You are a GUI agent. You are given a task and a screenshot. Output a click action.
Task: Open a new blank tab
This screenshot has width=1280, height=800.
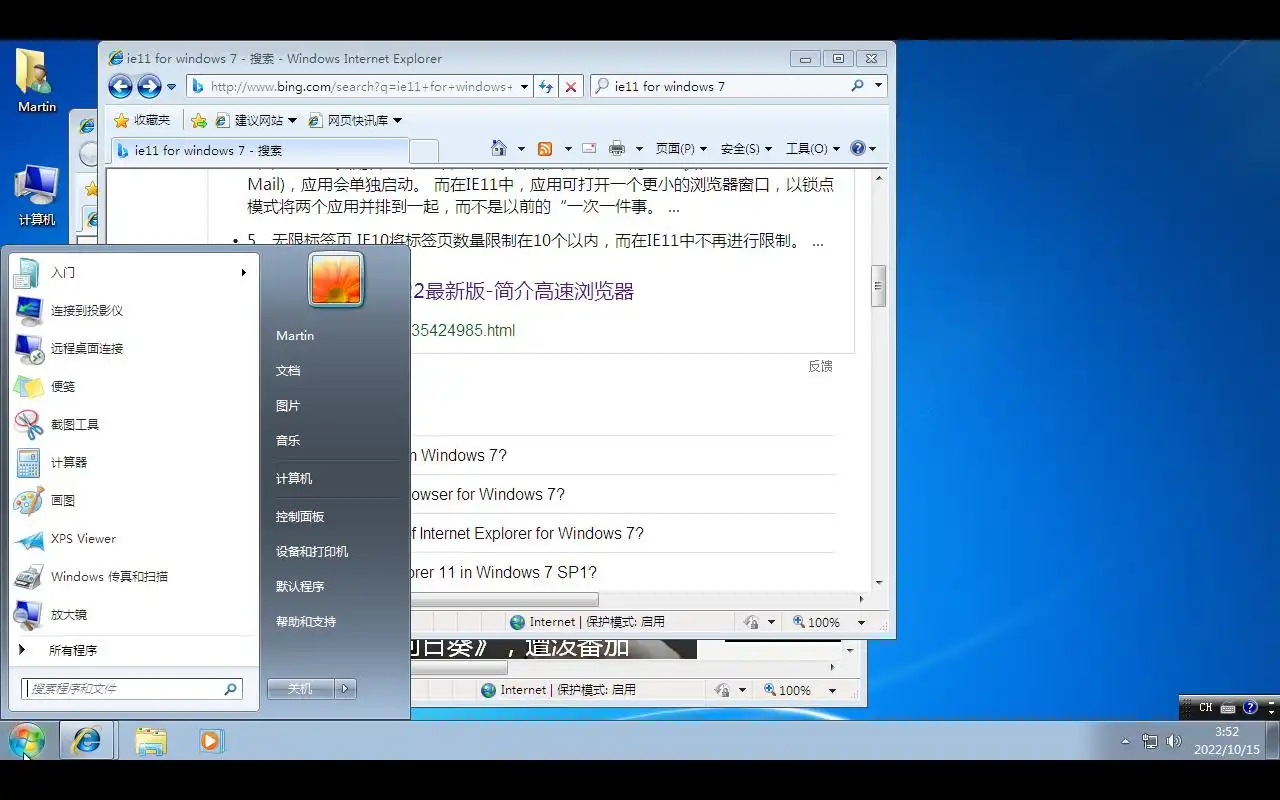tap(424, 151)
